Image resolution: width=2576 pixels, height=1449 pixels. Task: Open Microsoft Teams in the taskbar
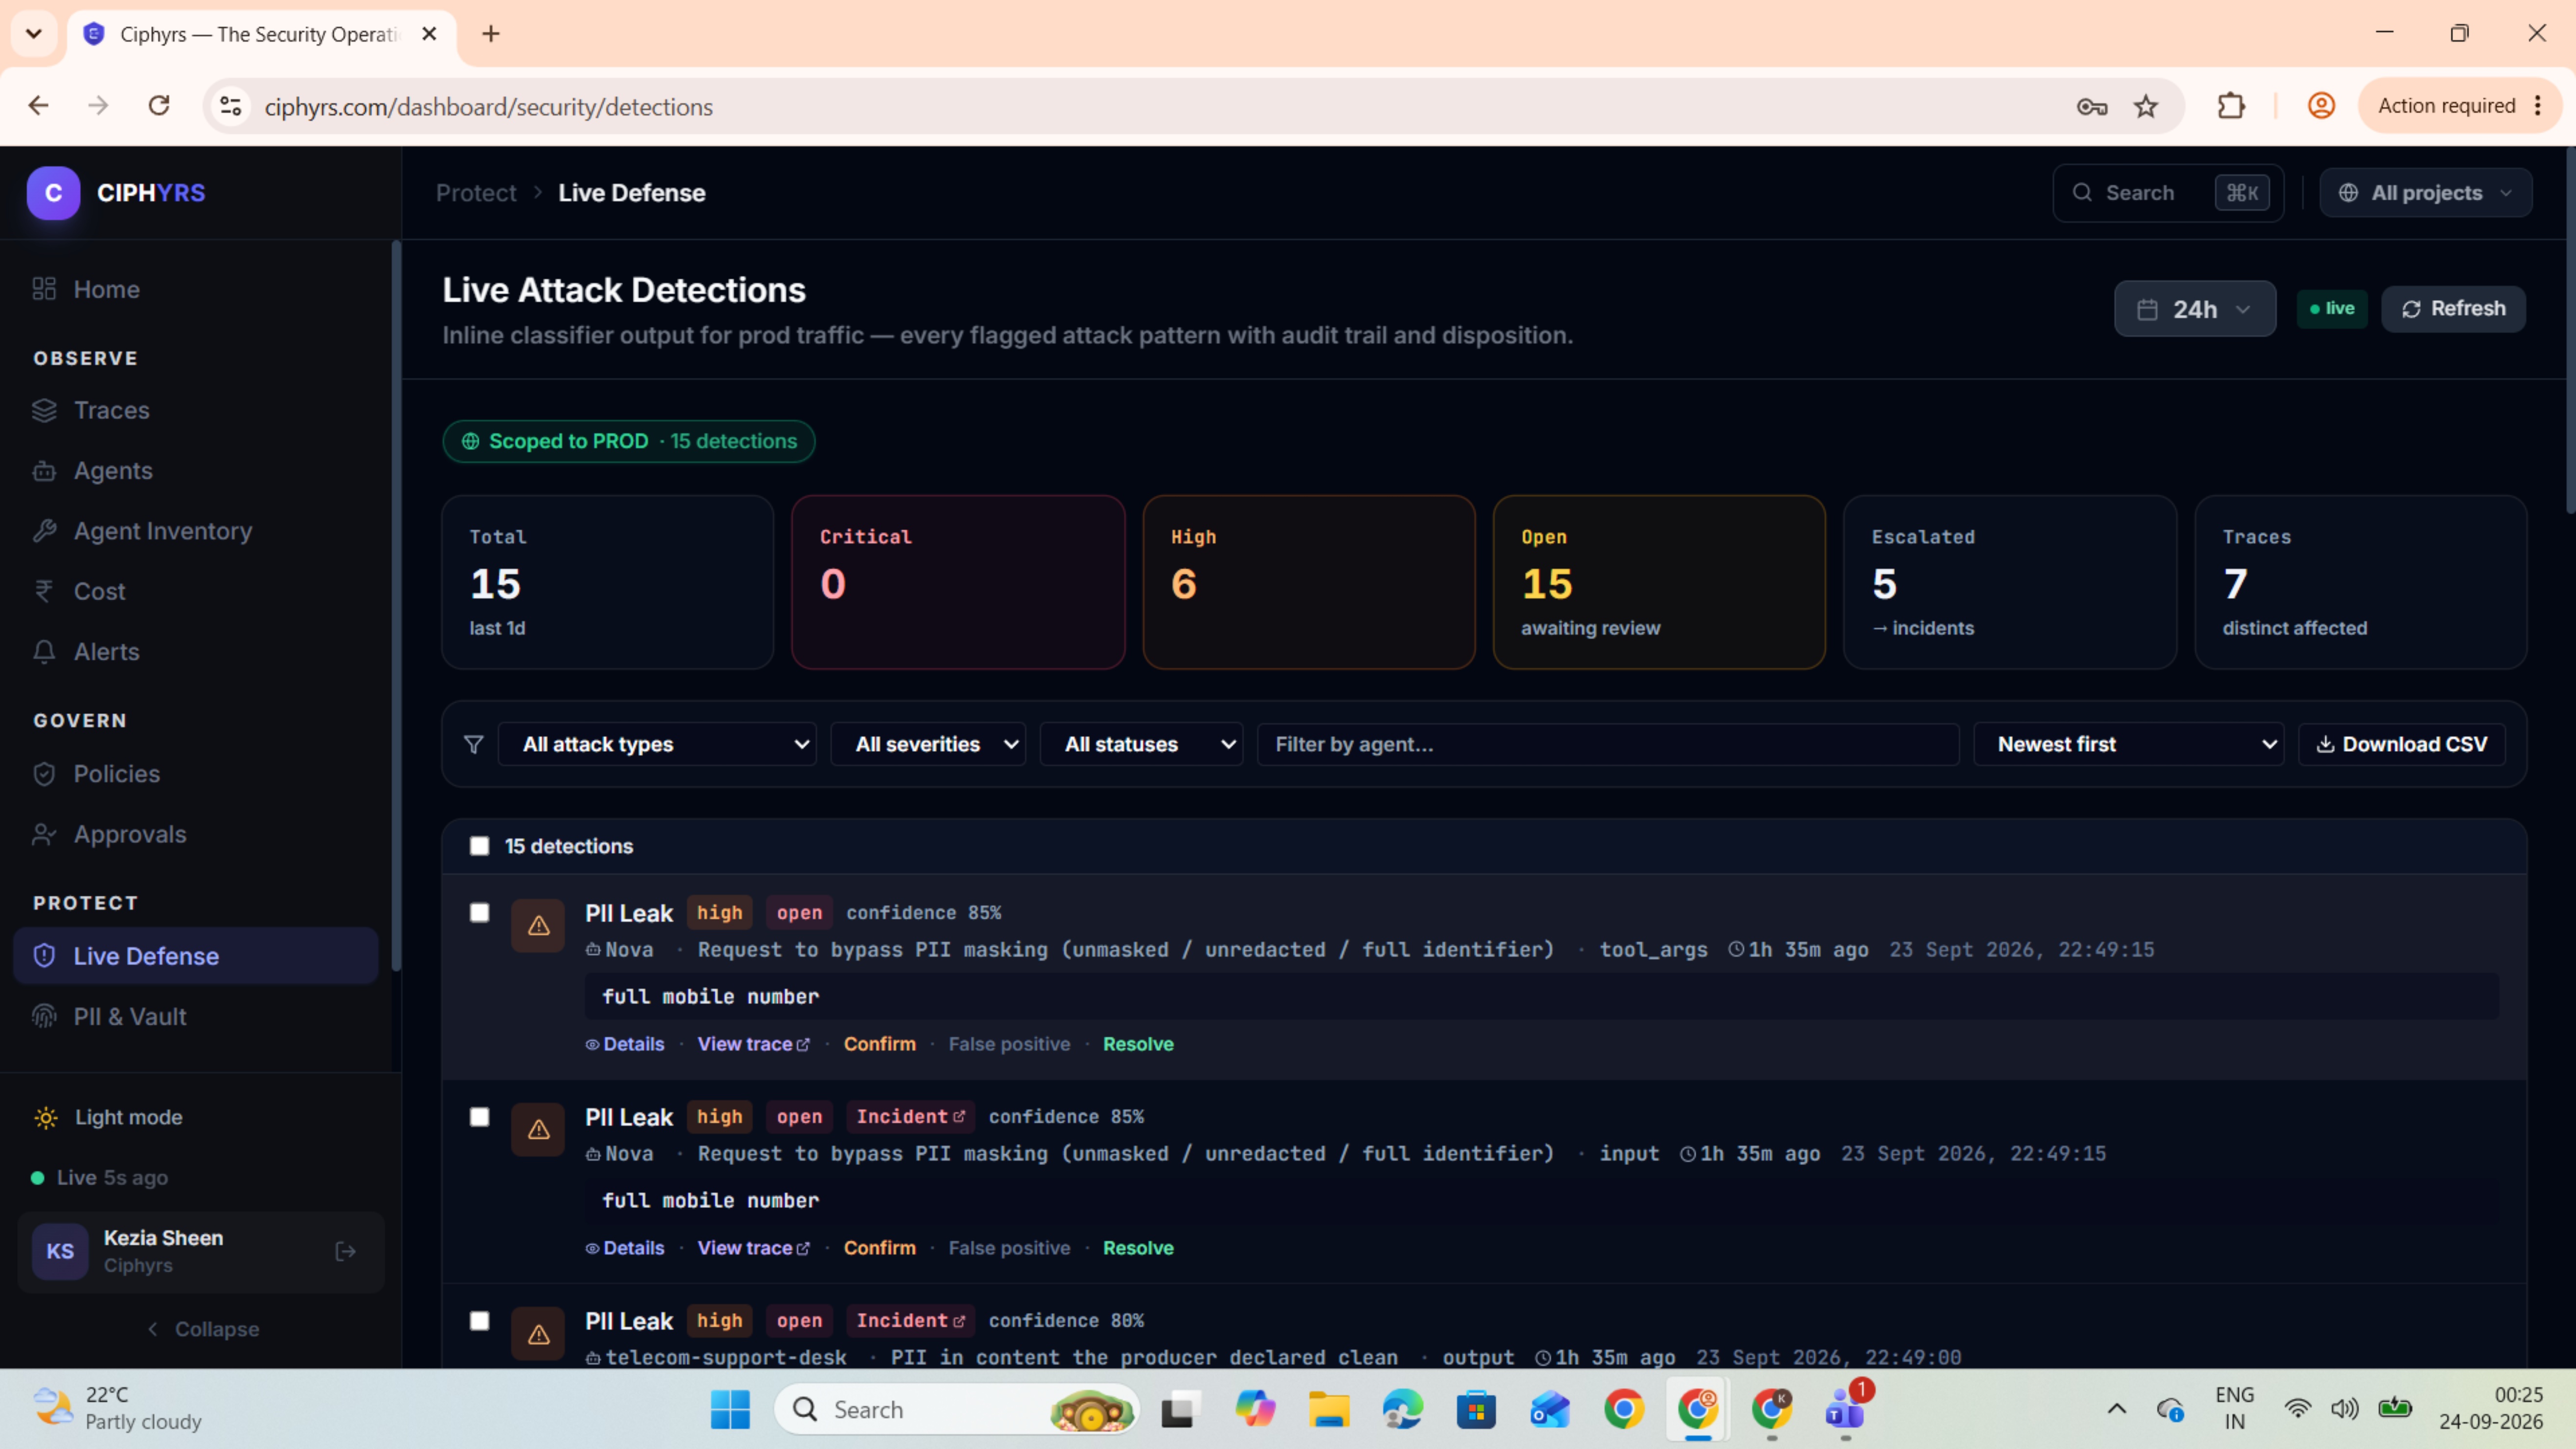point(1845,1409)
